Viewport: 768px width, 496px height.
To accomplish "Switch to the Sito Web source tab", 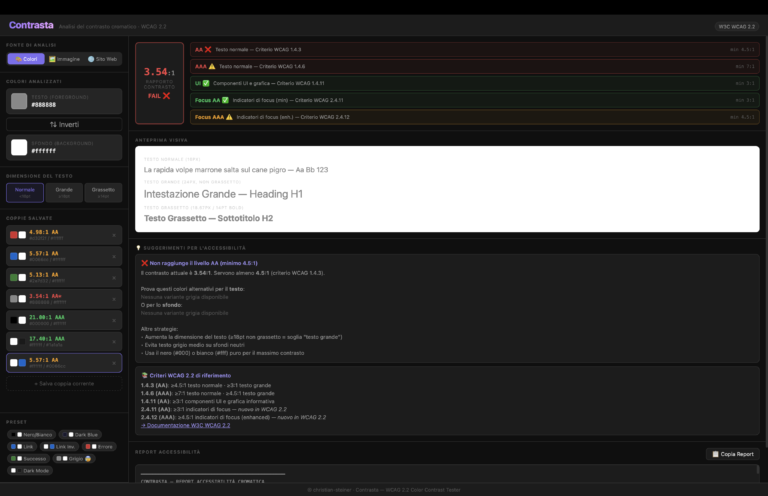I will (x=103, y=59).
